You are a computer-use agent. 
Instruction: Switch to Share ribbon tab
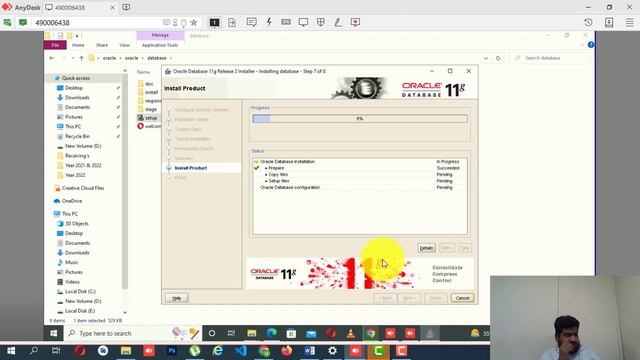102,45
